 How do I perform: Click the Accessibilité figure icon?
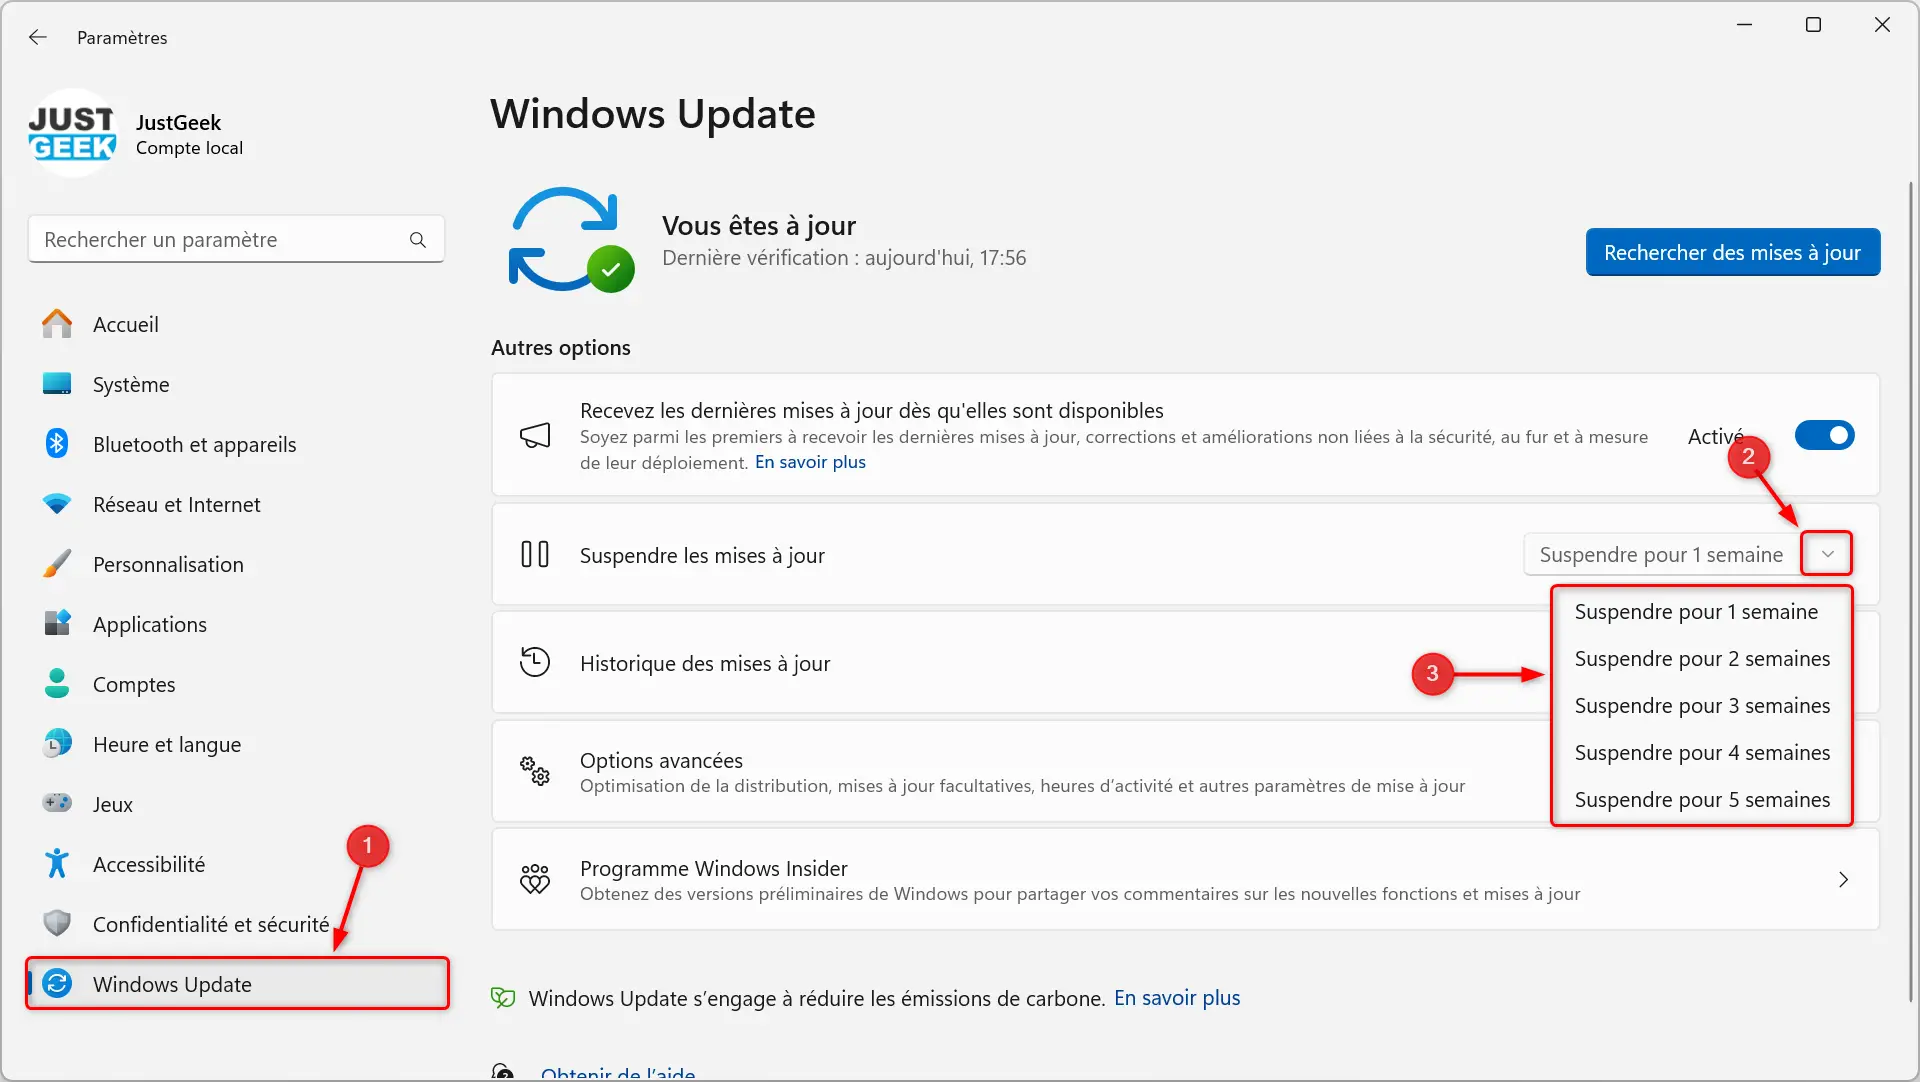coord(57,863)
